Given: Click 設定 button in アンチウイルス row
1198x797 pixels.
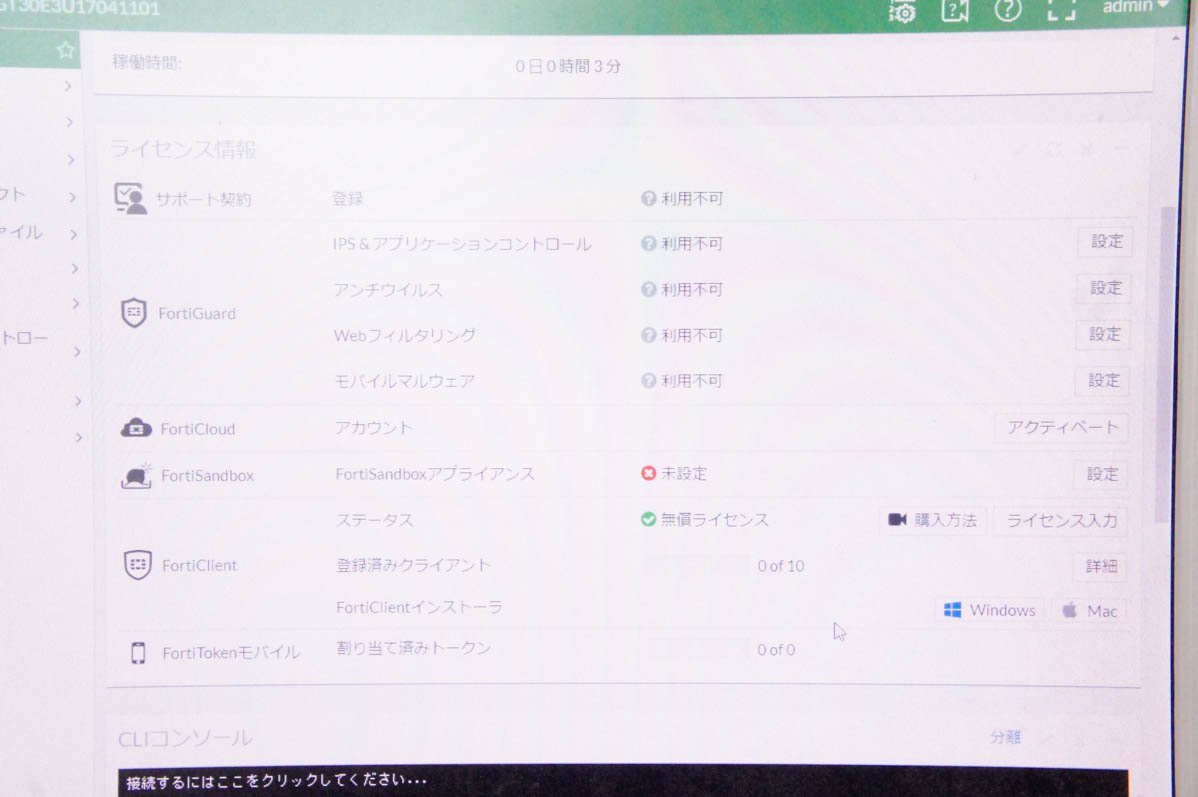Looking at the screenshot, I should (x=1105, y=288).
